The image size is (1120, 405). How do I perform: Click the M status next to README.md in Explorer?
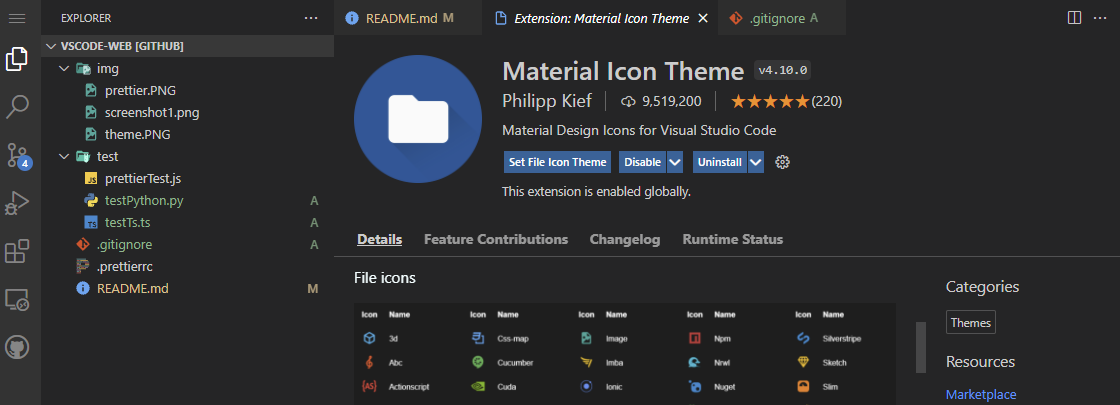point(312,289)
